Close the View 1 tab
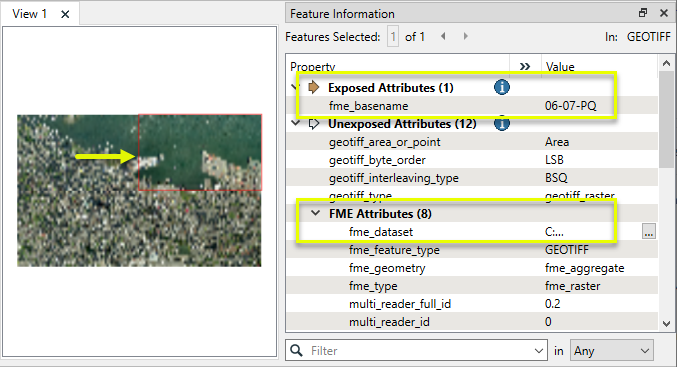 pos(65,14)
